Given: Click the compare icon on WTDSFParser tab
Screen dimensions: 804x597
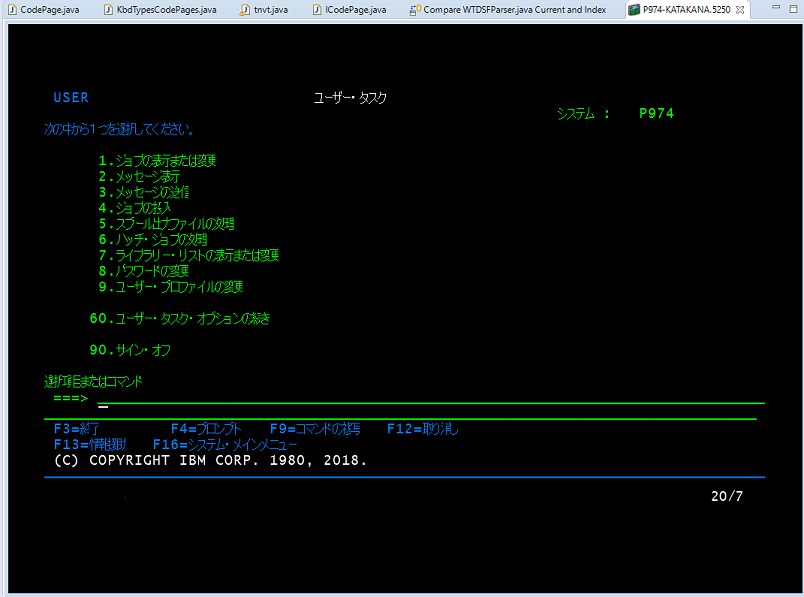Looking at the screenshot, I should [x=415, y=10].
